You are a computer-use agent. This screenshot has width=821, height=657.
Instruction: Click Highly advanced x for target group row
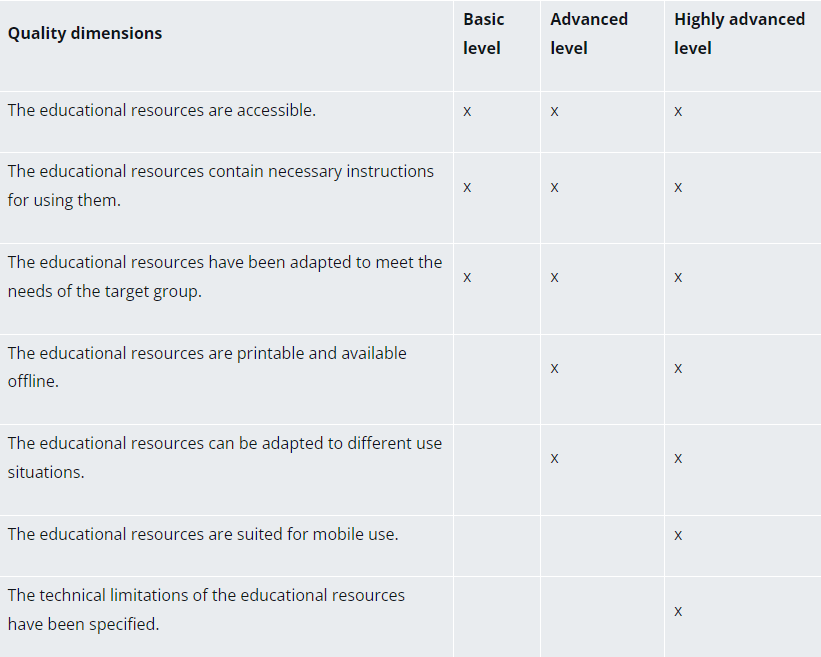click(x=678, y=277)
